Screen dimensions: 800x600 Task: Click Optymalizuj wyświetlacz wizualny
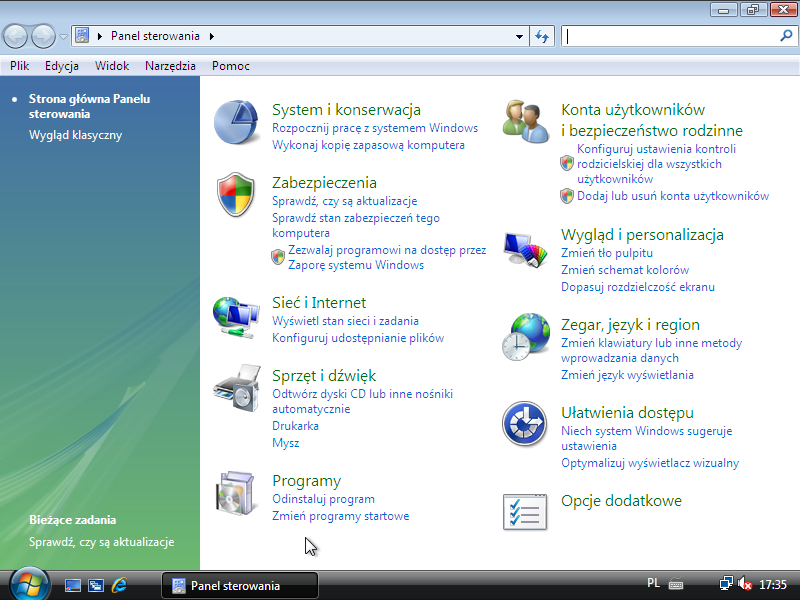[650, 463]
